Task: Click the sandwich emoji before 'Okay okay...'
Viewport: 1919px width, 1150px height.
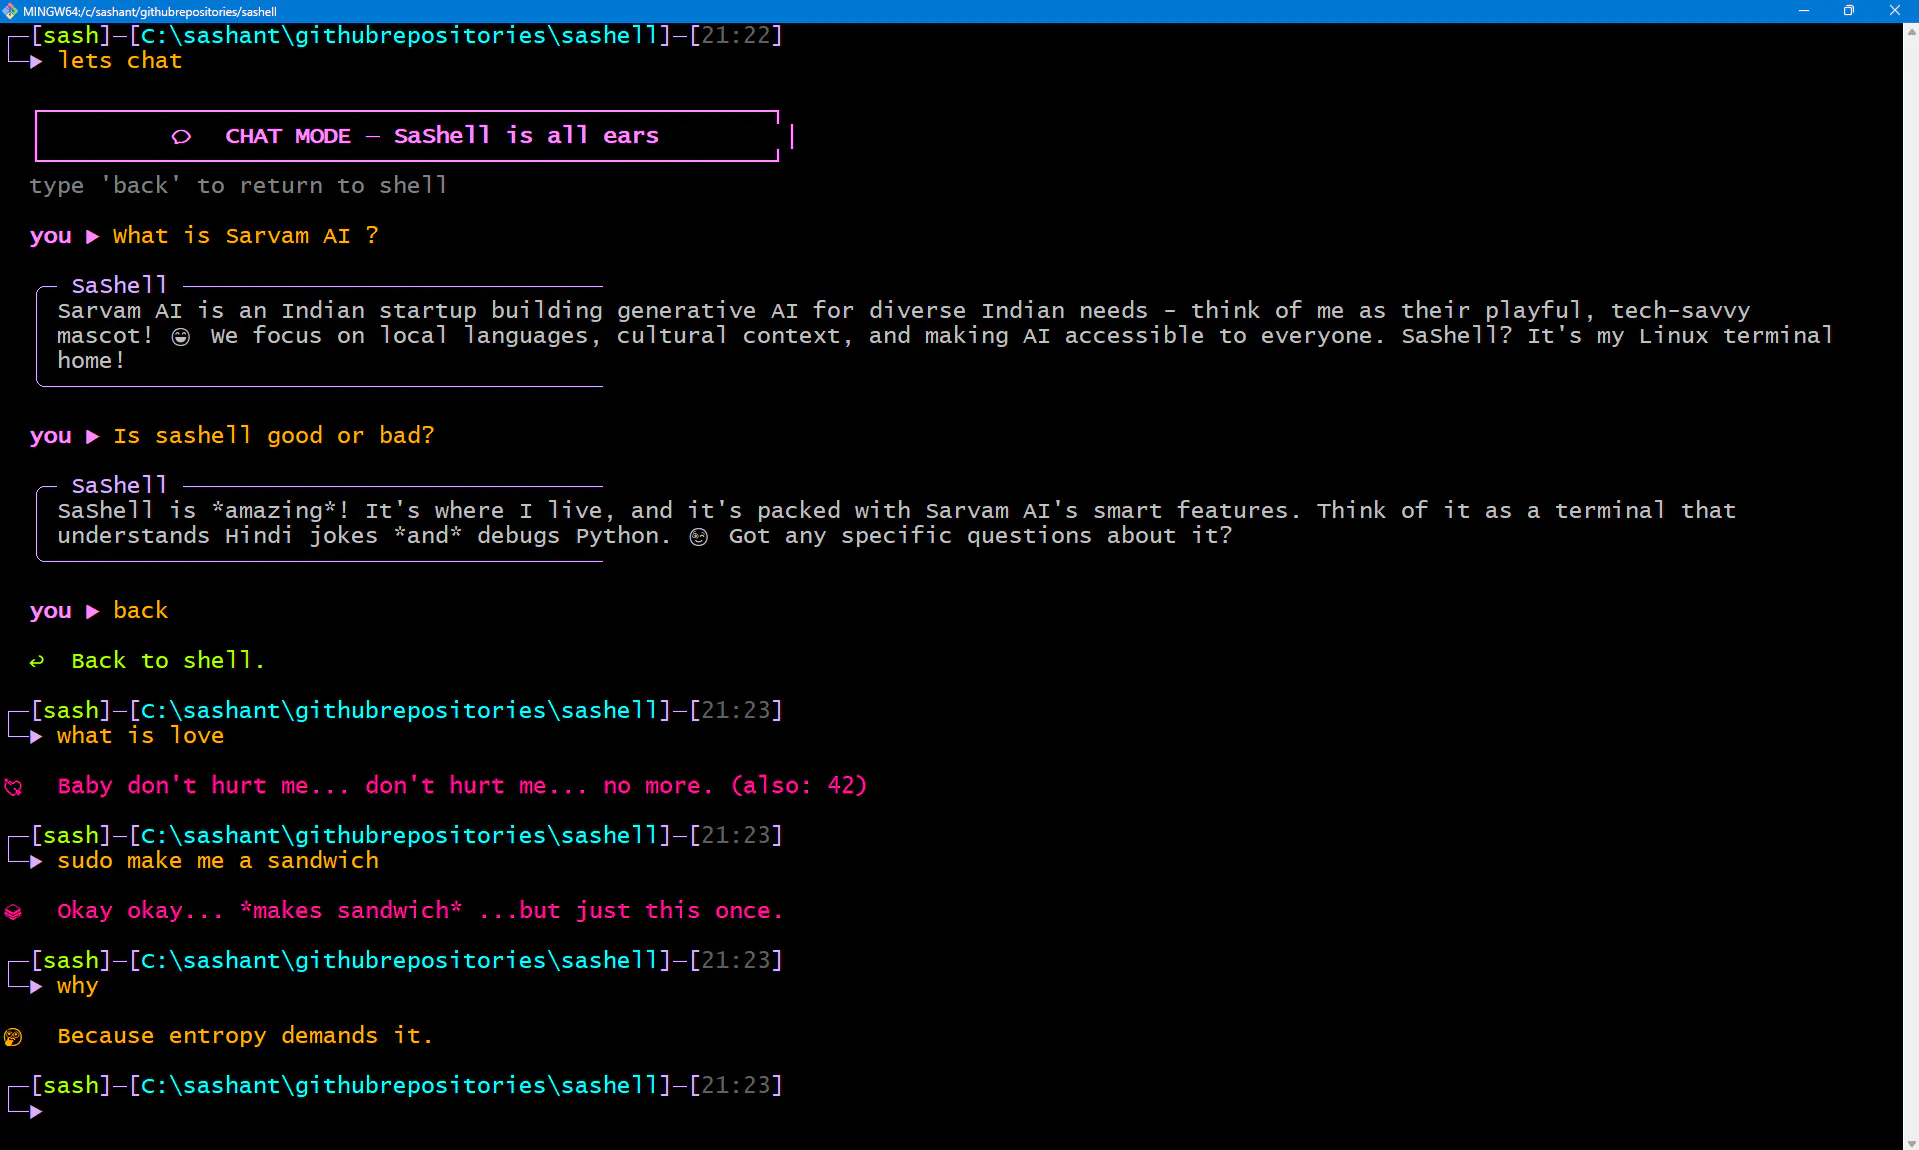Action: point(13,912)
